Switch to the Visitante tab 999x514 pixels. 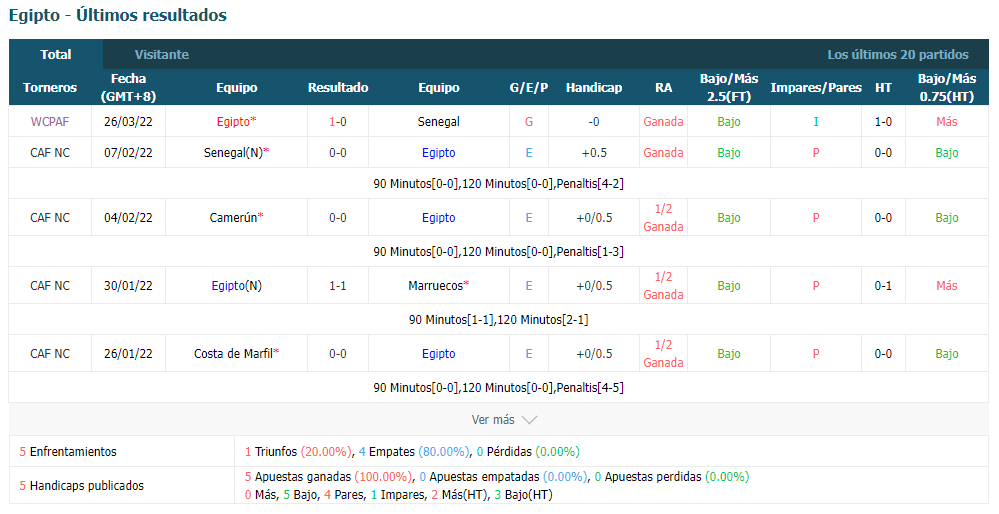tap(162, 54)
